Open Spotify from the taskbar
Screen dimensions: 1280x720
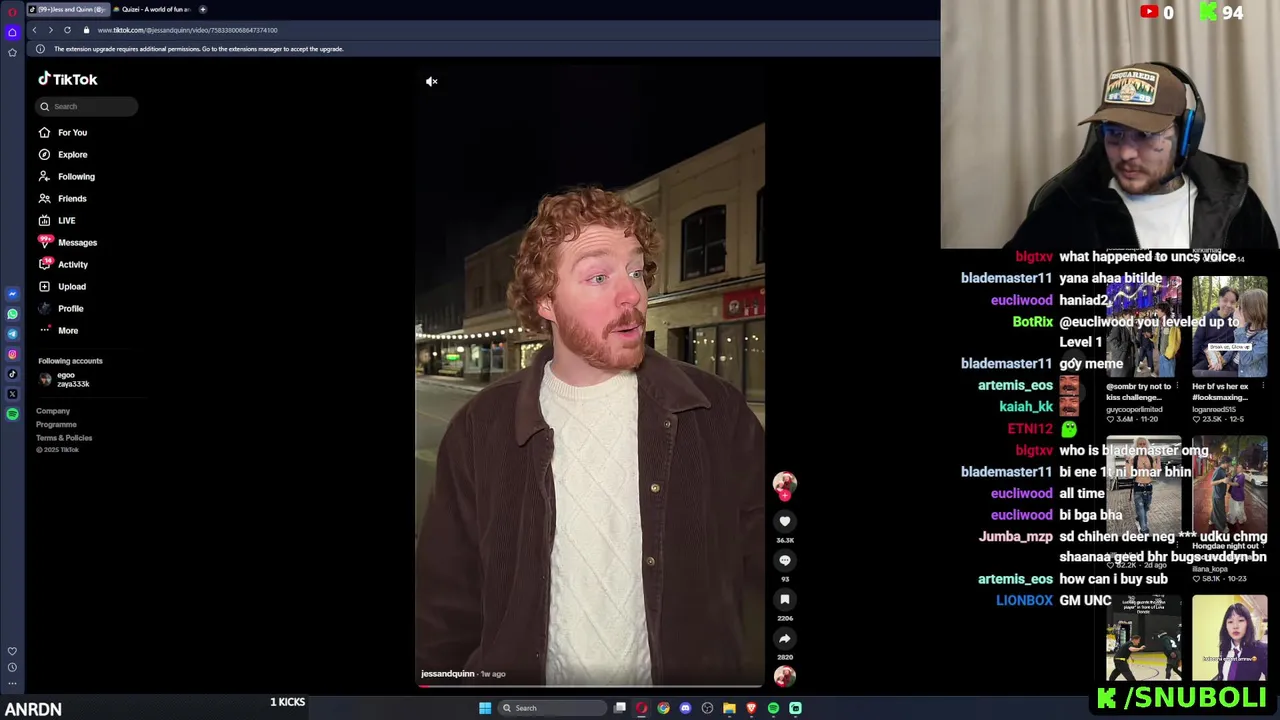pos(773,708)
